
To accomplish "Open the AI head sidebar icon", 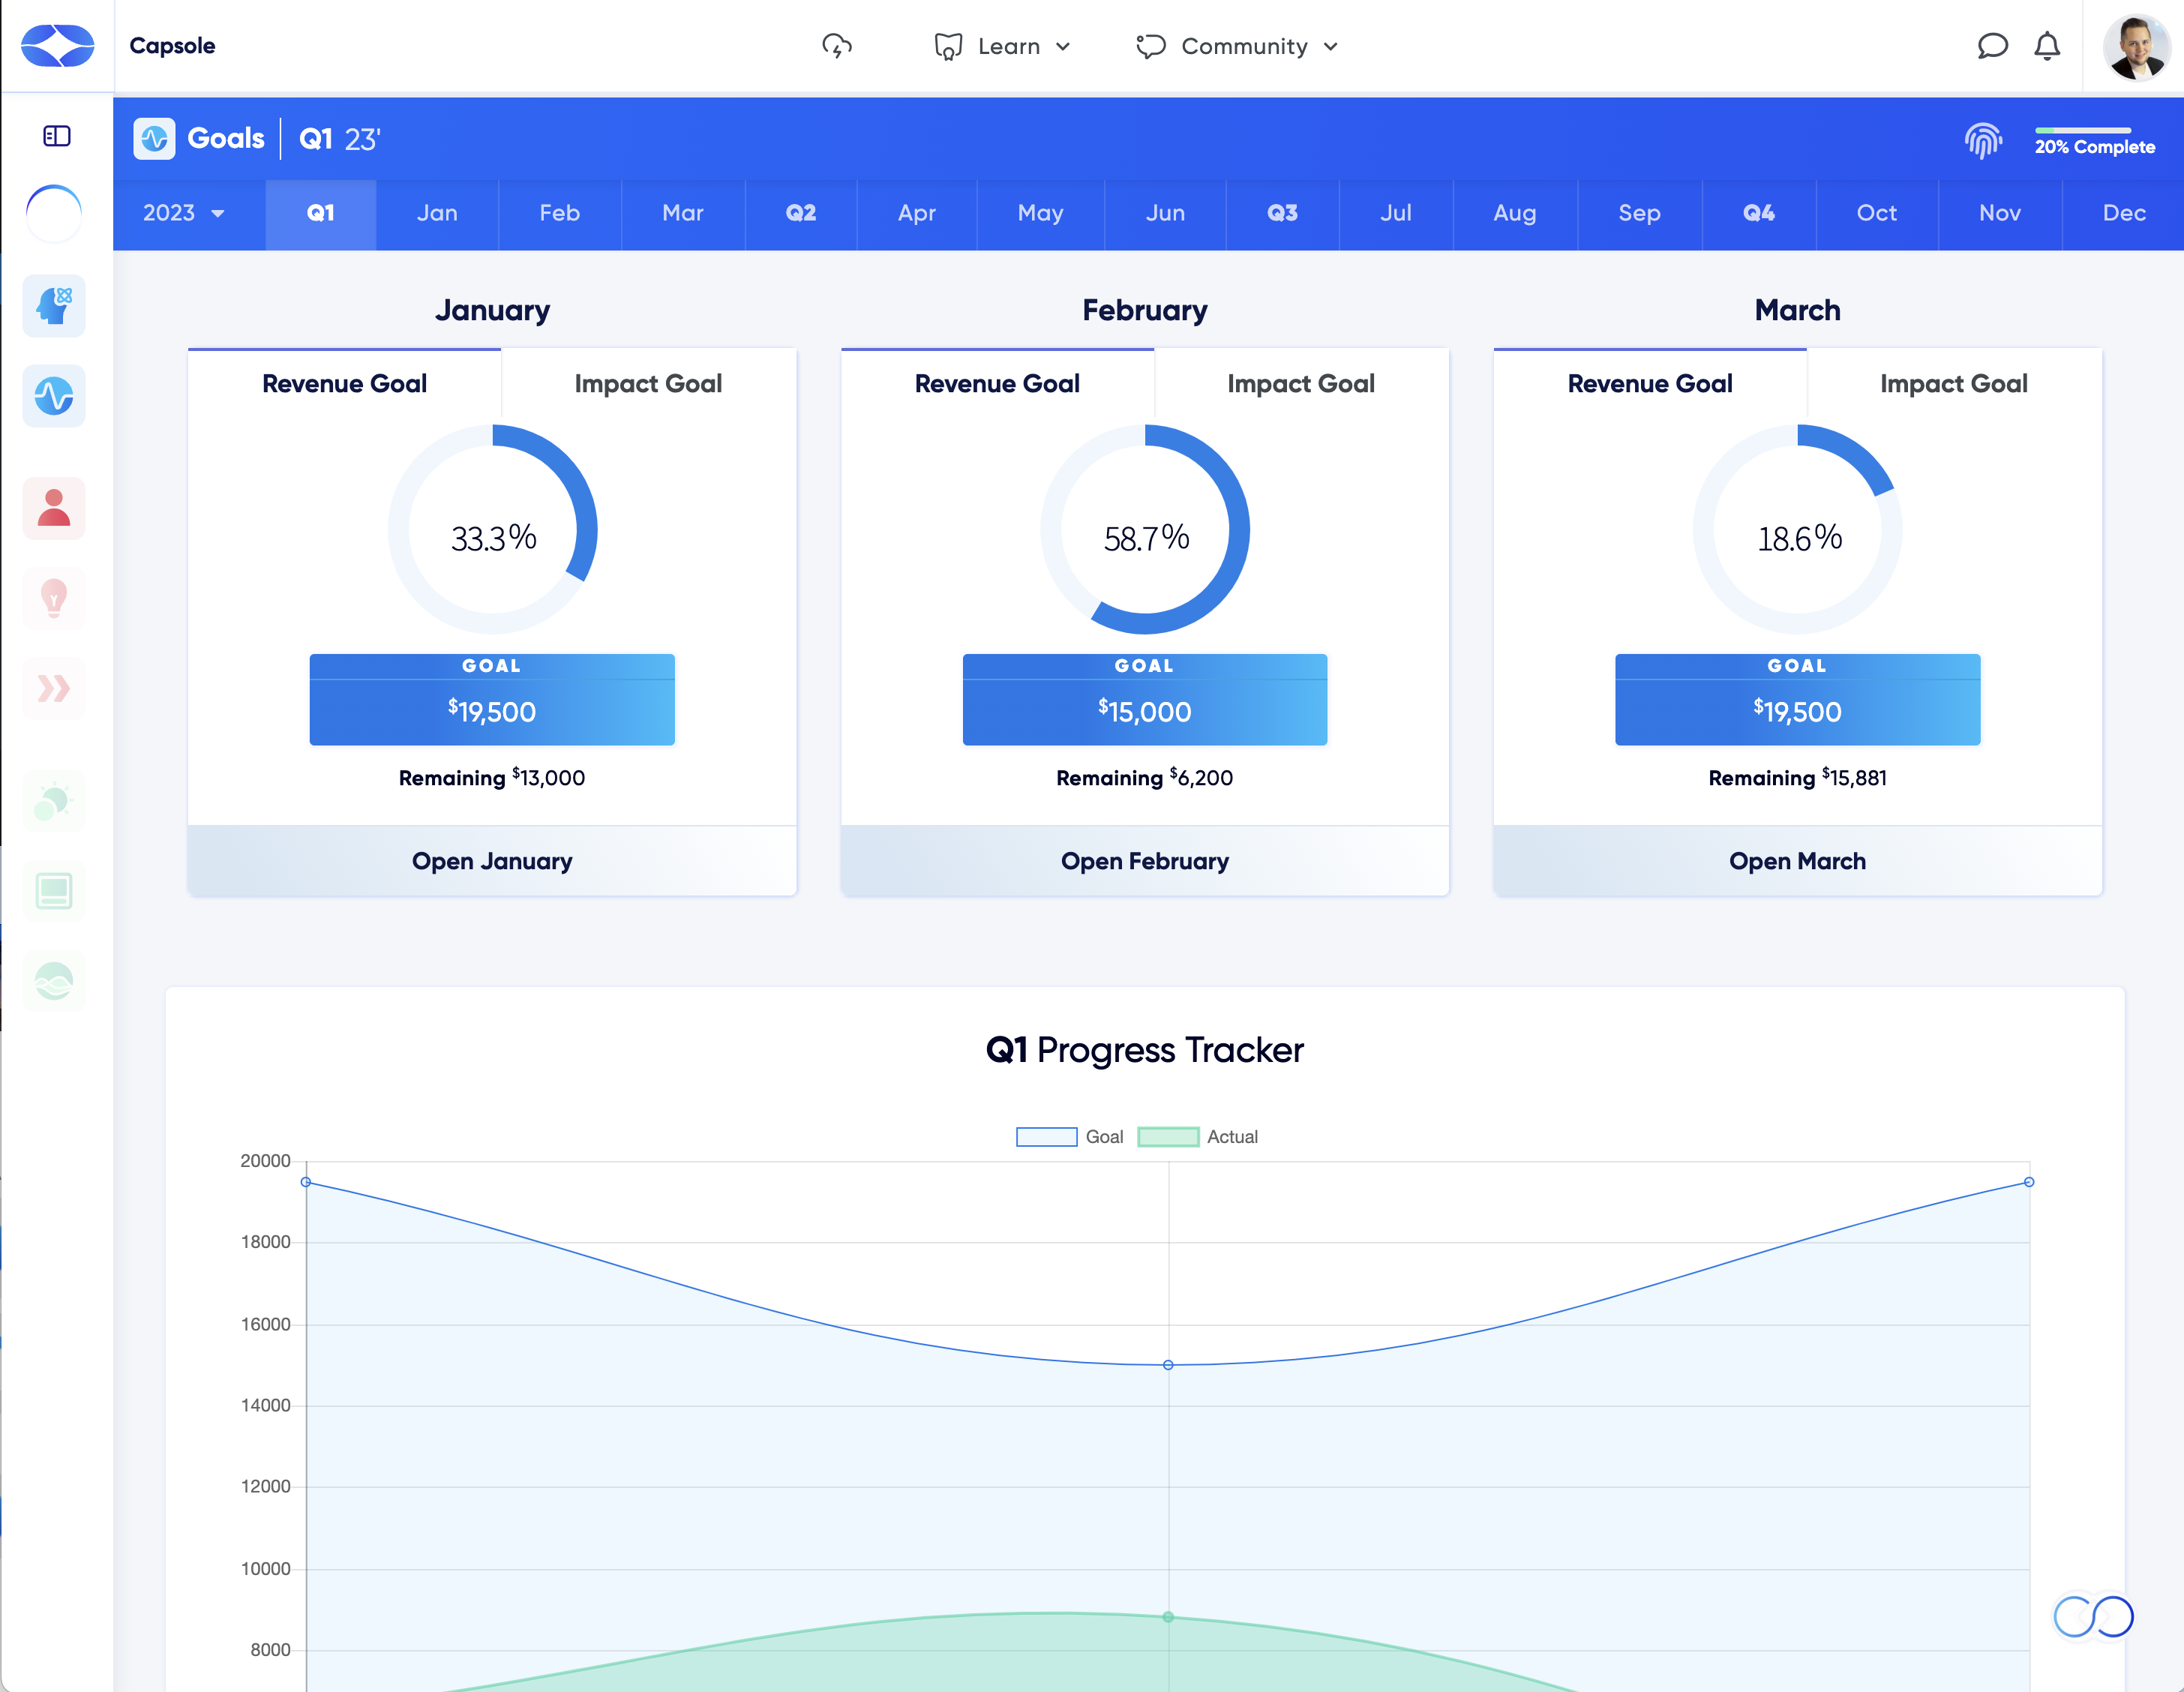I will [x=54, y=306].
